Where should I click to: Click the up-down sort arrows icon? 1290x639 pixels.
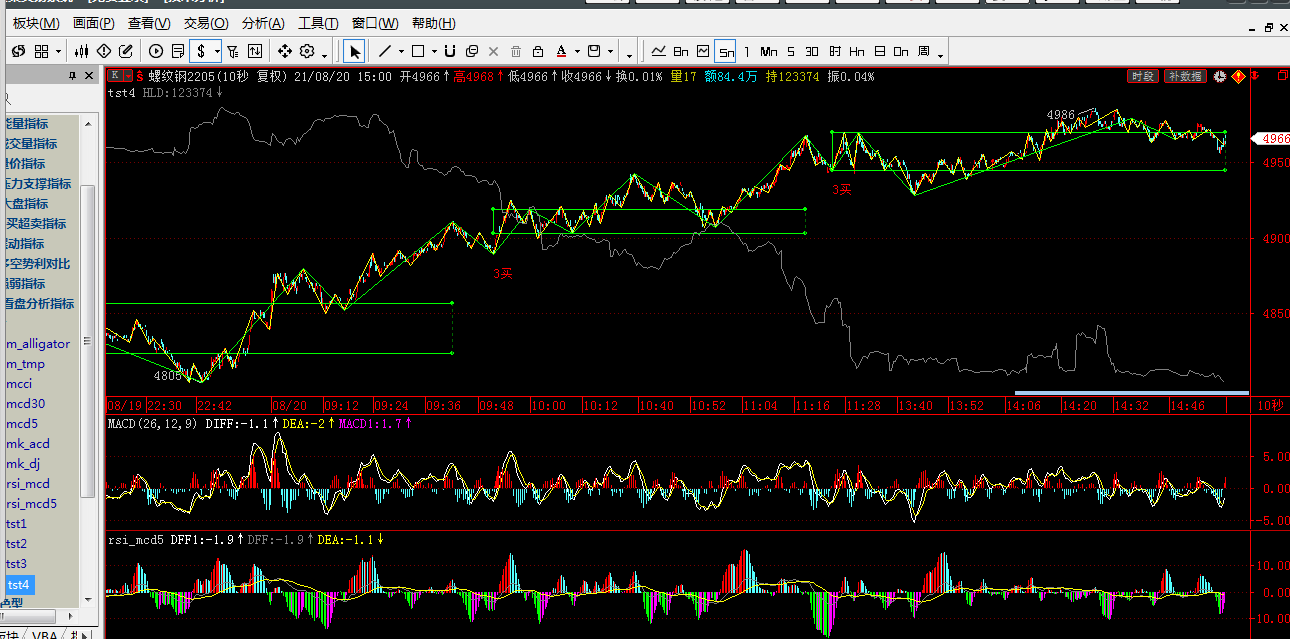pyautogui.click(x=255, y=51)
